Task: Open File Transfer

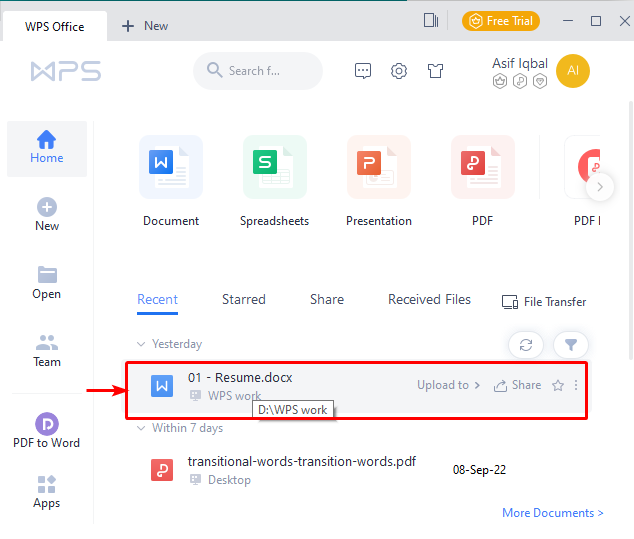Action: pyautogui.click(x=544, y=302)
